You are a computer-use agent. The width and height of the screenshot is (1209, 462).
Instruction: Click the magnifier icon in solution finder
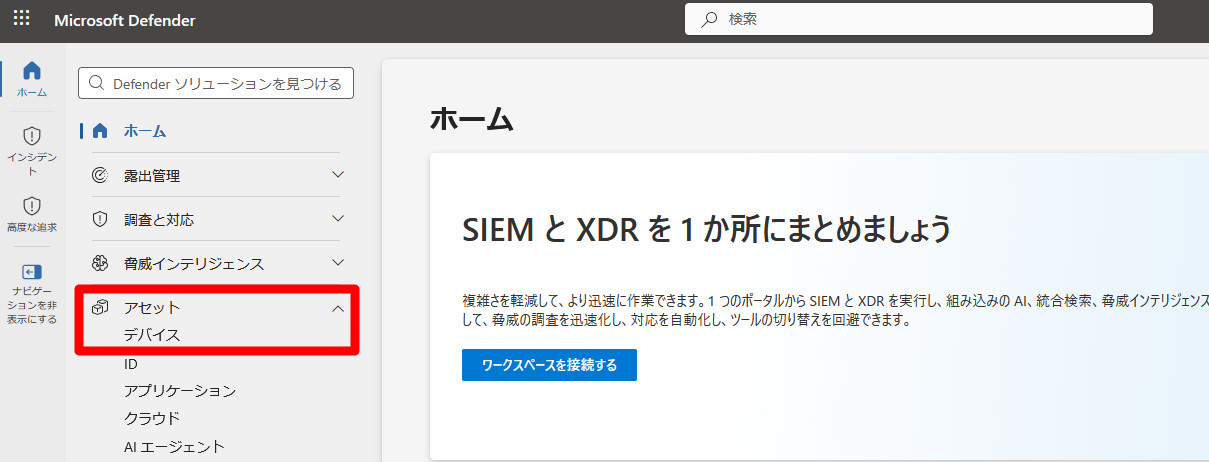(97, 84)
